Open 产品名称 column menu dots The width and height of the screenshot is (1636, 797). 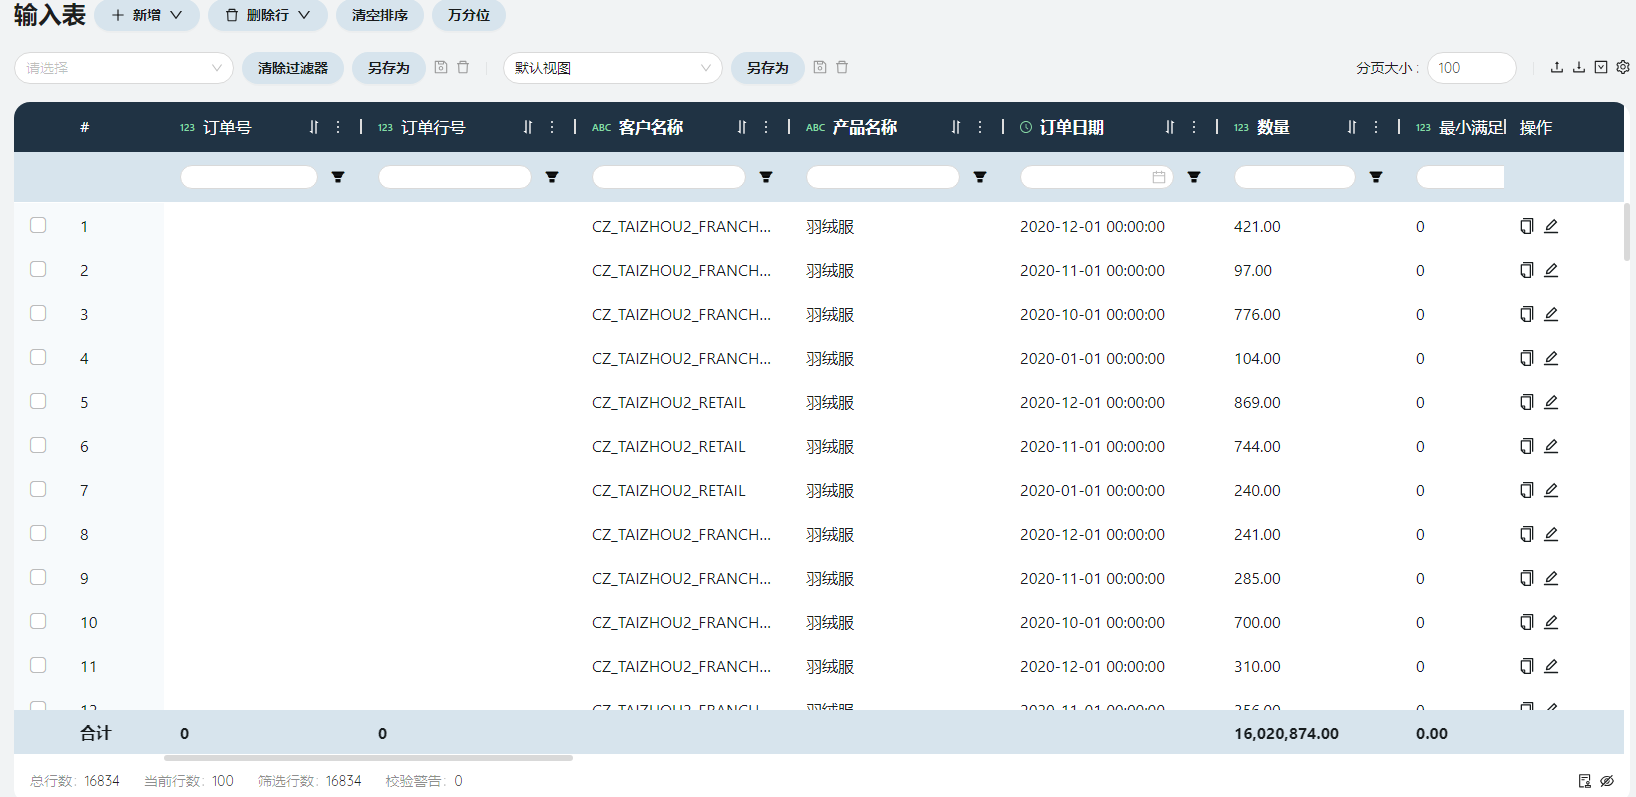point(980,127)
